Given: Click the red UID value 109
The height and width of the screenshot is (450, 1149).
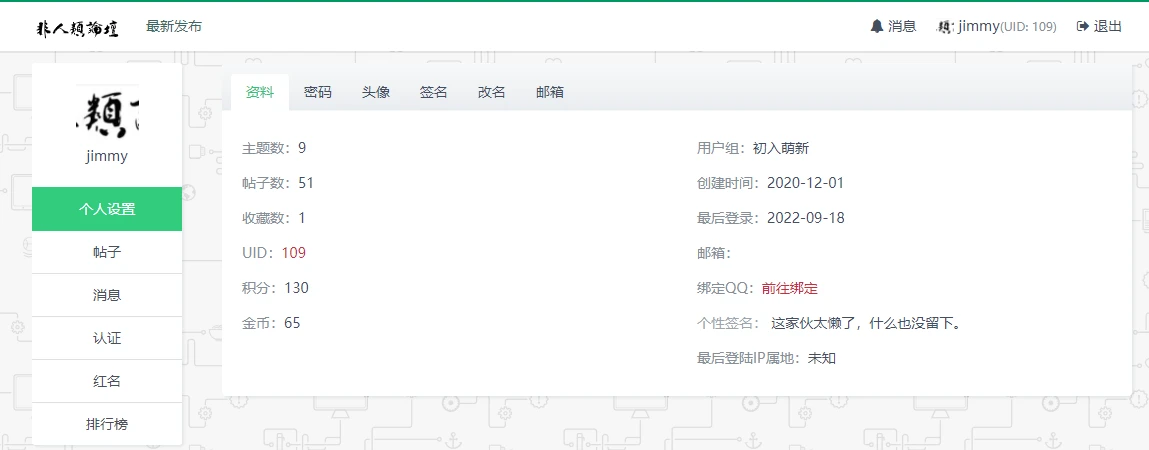Looking at the screenshot, I should pyautogui.click(x=293, y=253).
